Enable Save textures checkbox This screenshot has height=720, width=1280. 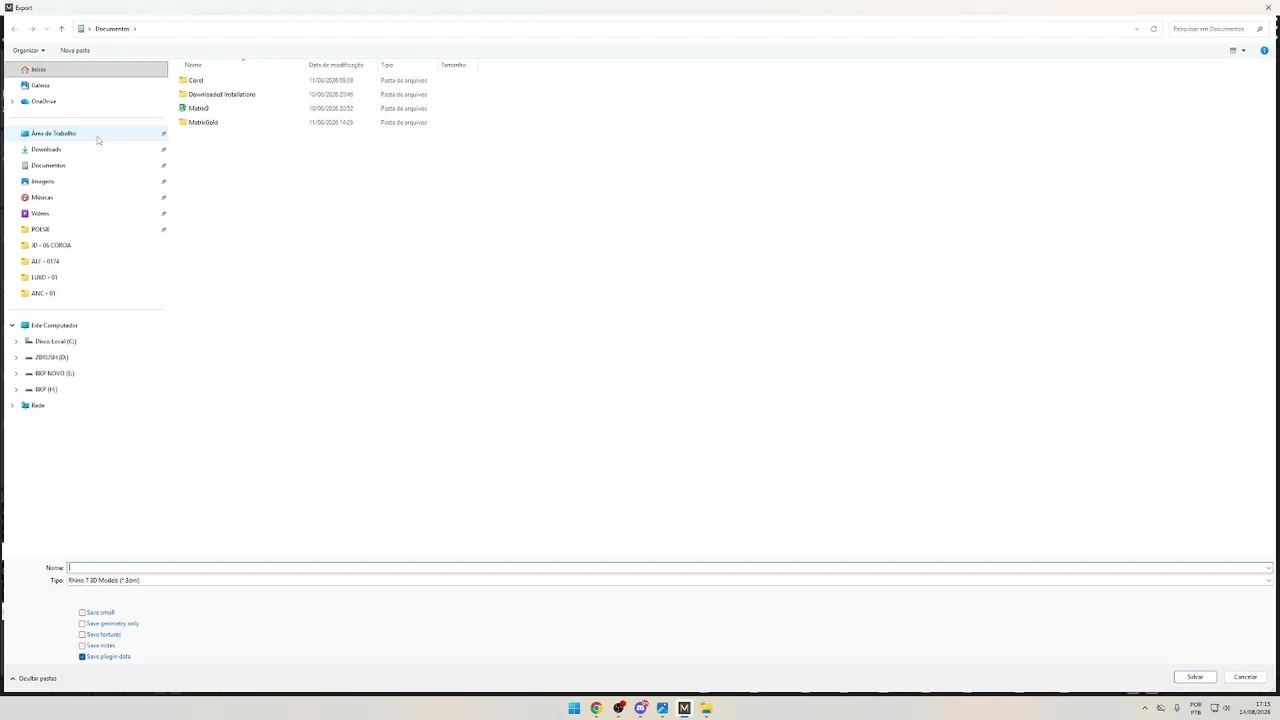82,634
